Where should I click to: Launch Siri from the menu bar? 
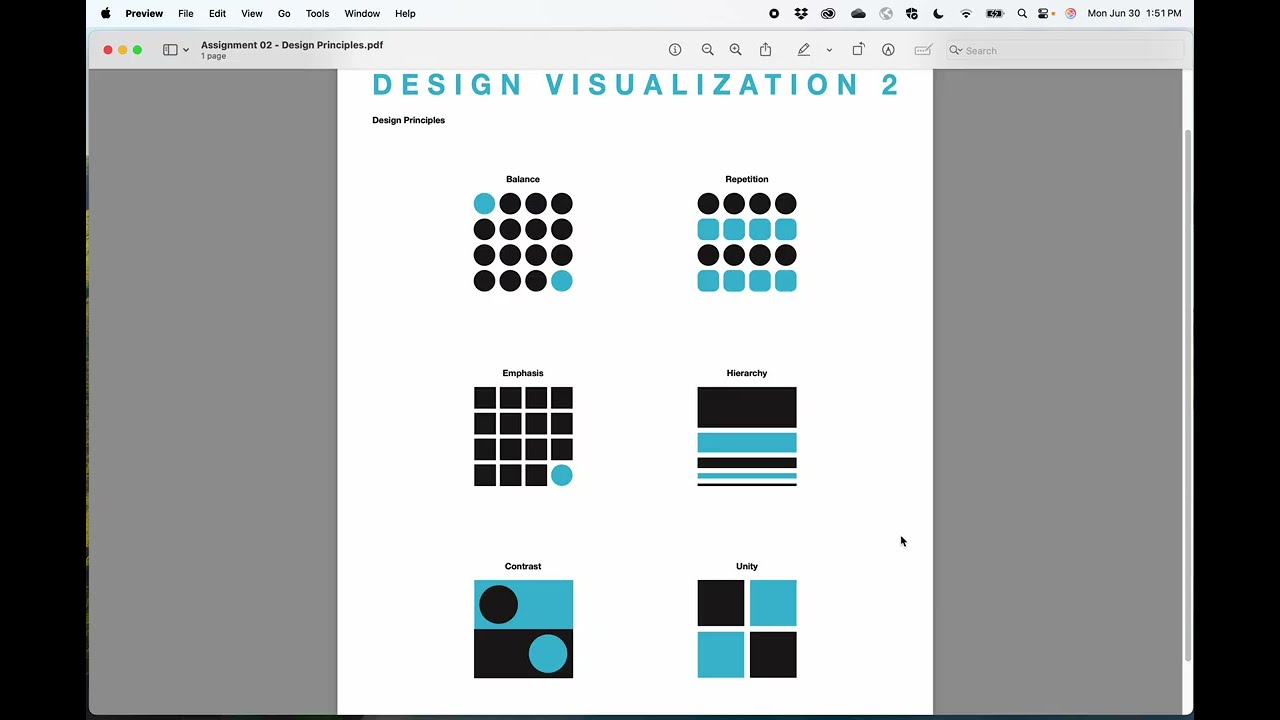pyautogui.click(x=1071, y=14)
